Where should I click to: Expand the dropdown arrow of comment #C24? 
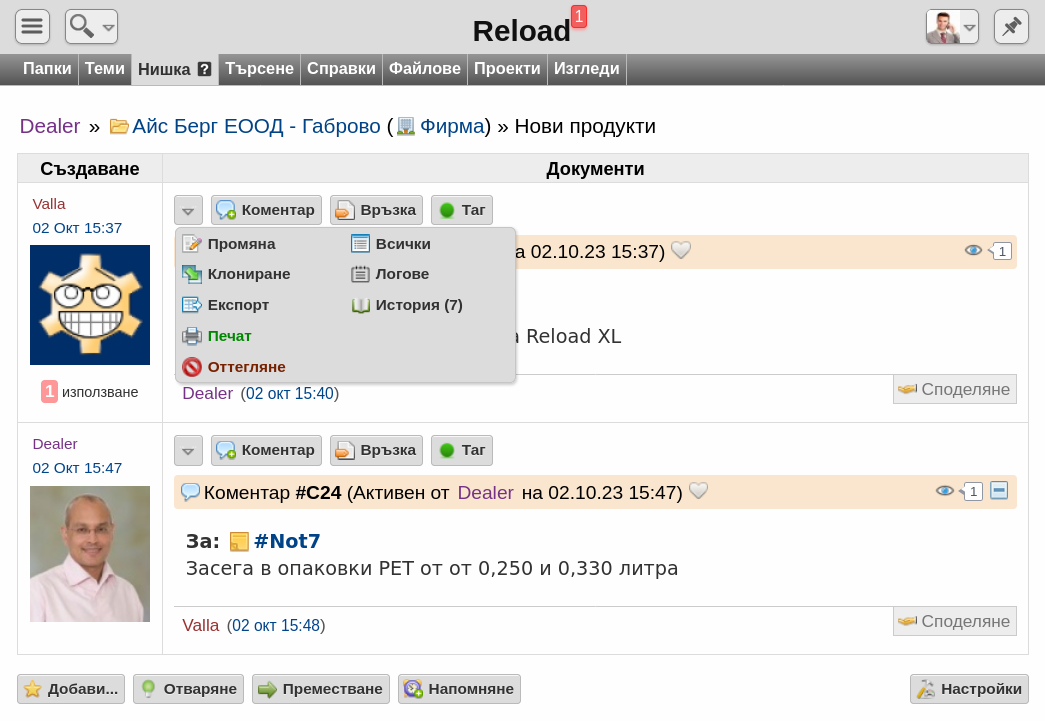coord(188,450)
